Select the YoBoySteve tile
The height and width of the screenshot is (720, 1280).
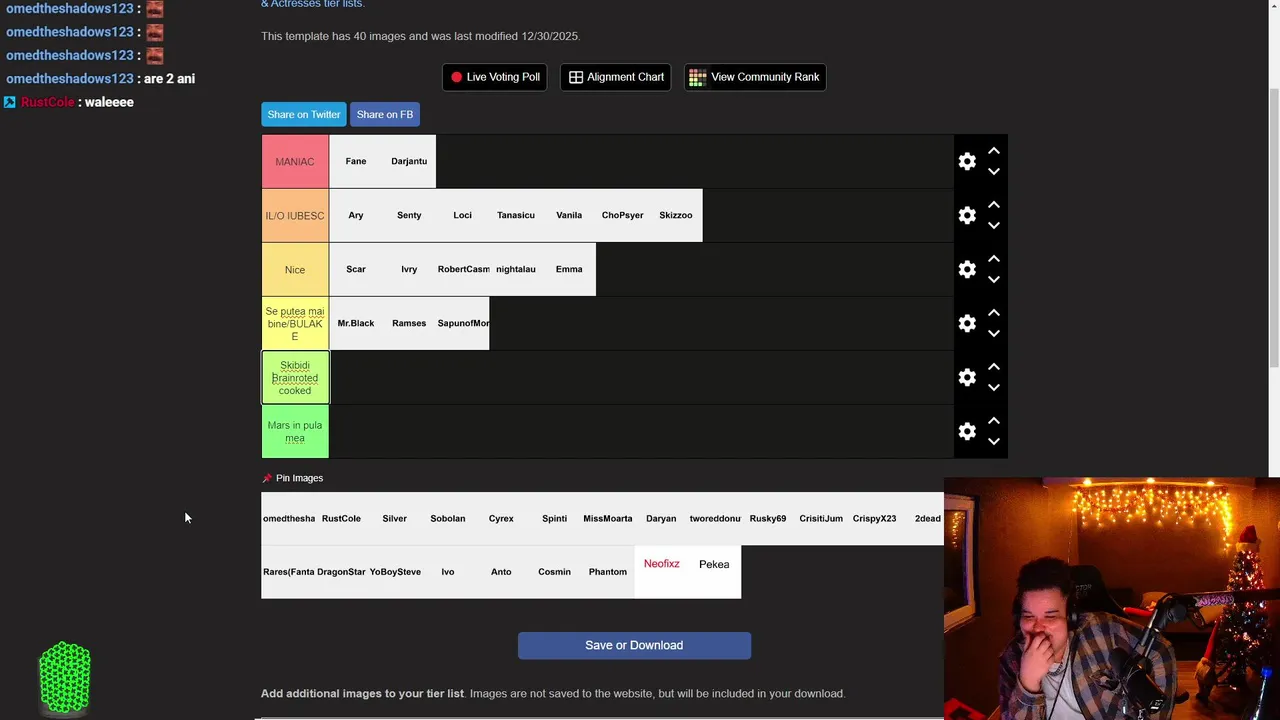coord(395,572)
